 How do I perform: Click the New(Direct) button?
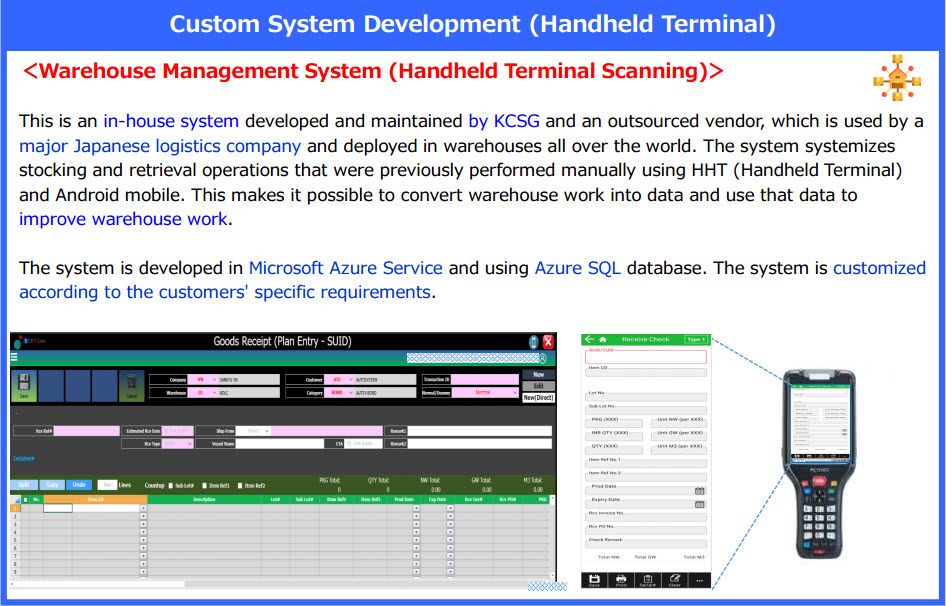point(537,397)
